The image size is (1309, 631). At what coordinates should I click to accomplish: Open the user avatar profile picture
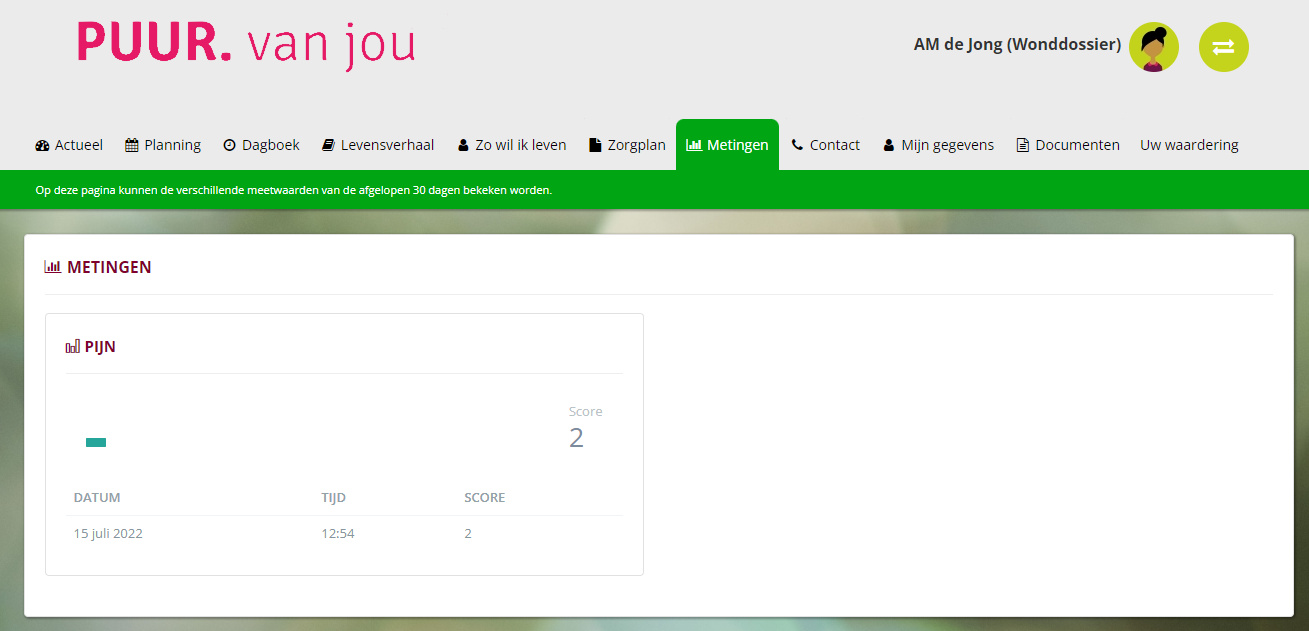[x=1153, y=47]
